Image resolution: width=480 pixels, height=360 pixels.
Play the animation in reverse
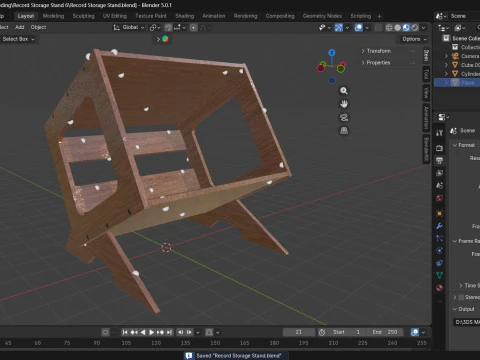click(143, 332)
